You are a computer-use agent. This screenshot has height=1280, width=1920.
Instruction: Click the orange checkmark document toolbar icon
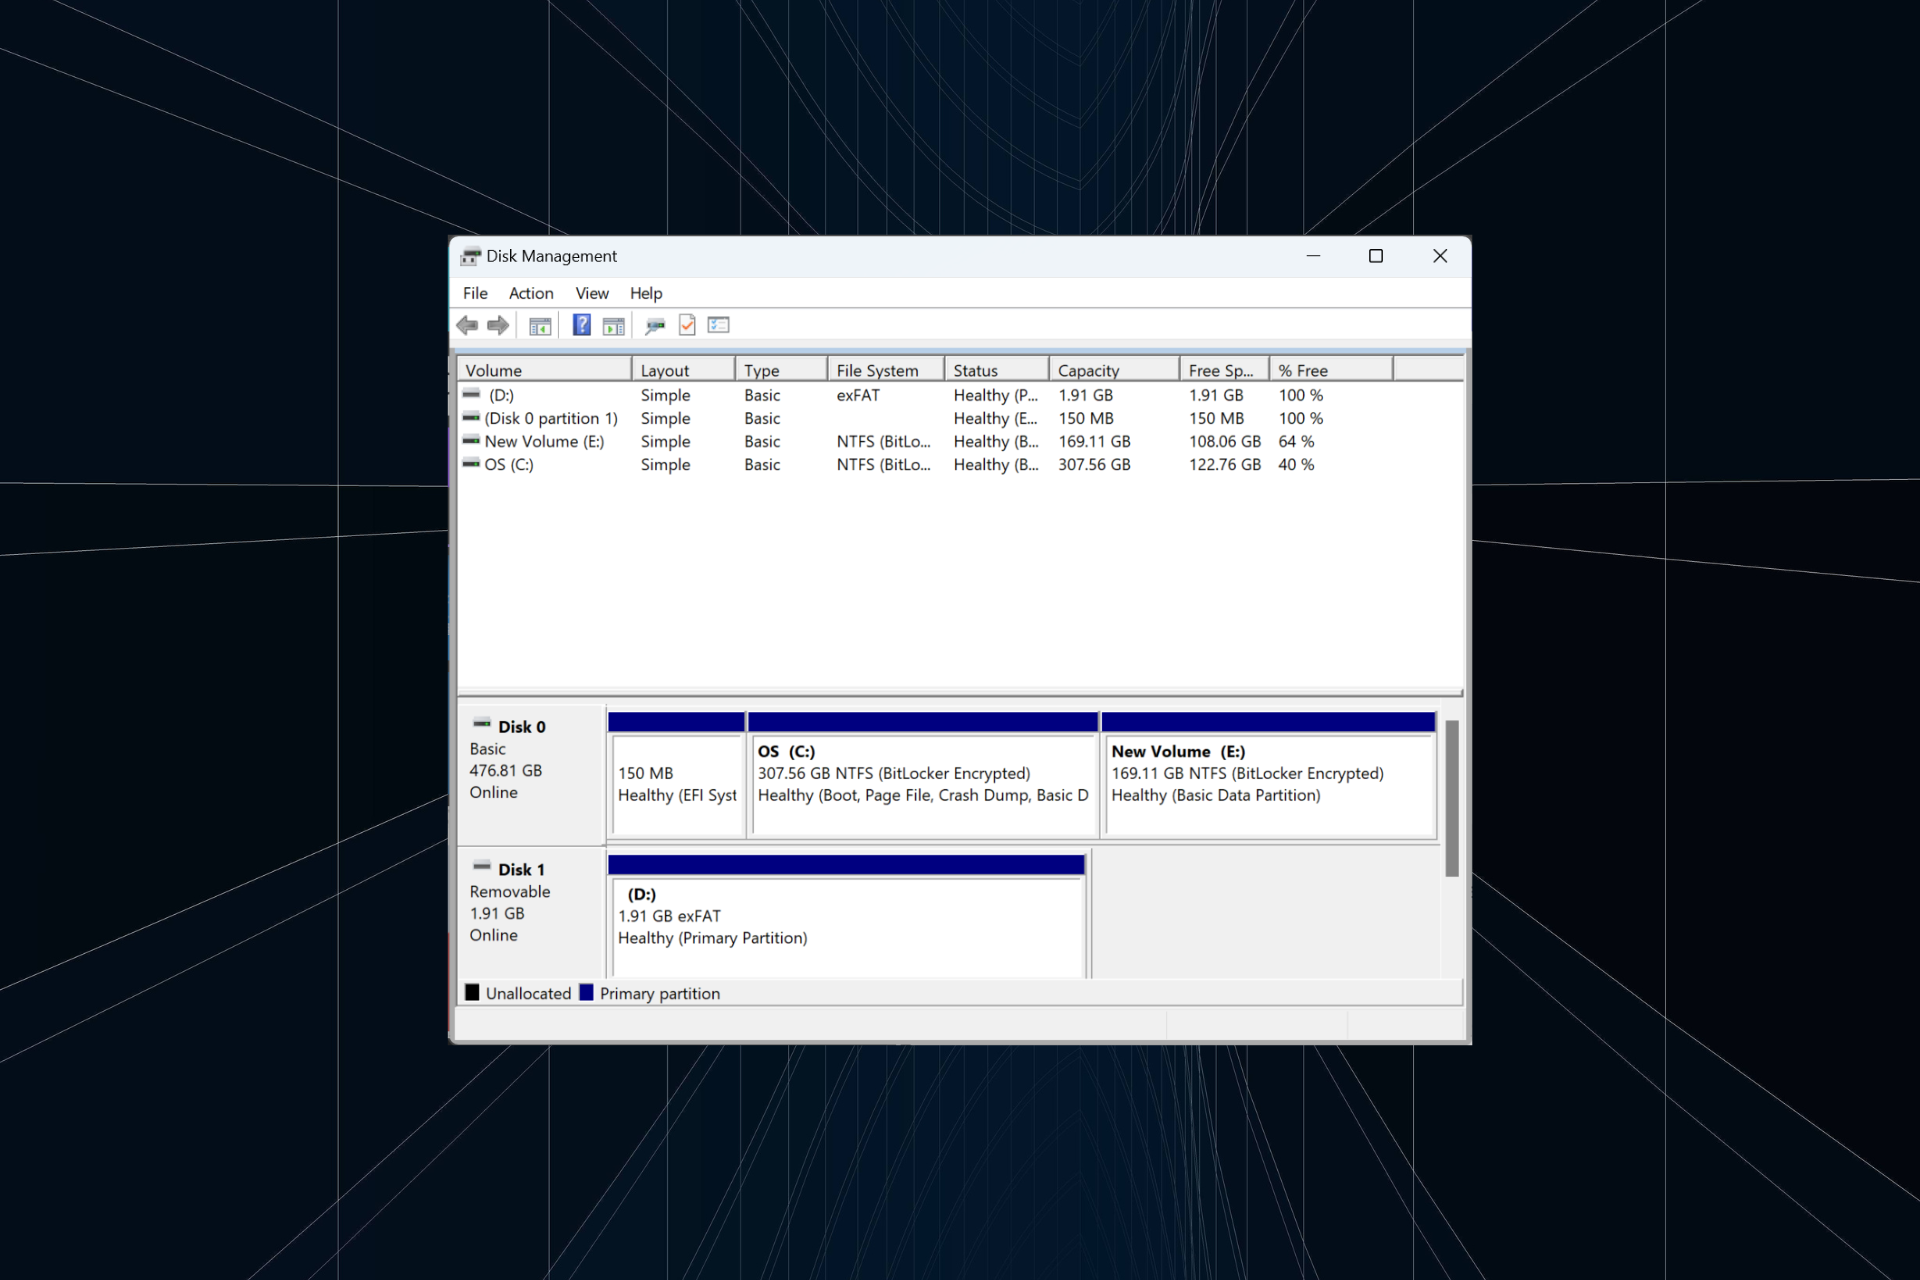coord(687,325)
